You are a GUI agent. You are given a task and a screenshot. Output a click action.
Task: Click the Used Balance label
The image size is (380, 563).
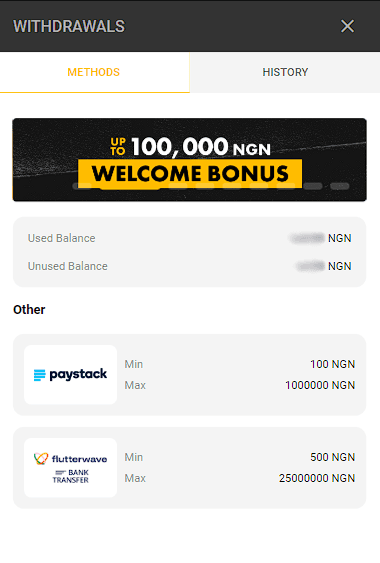coord(61,238)
